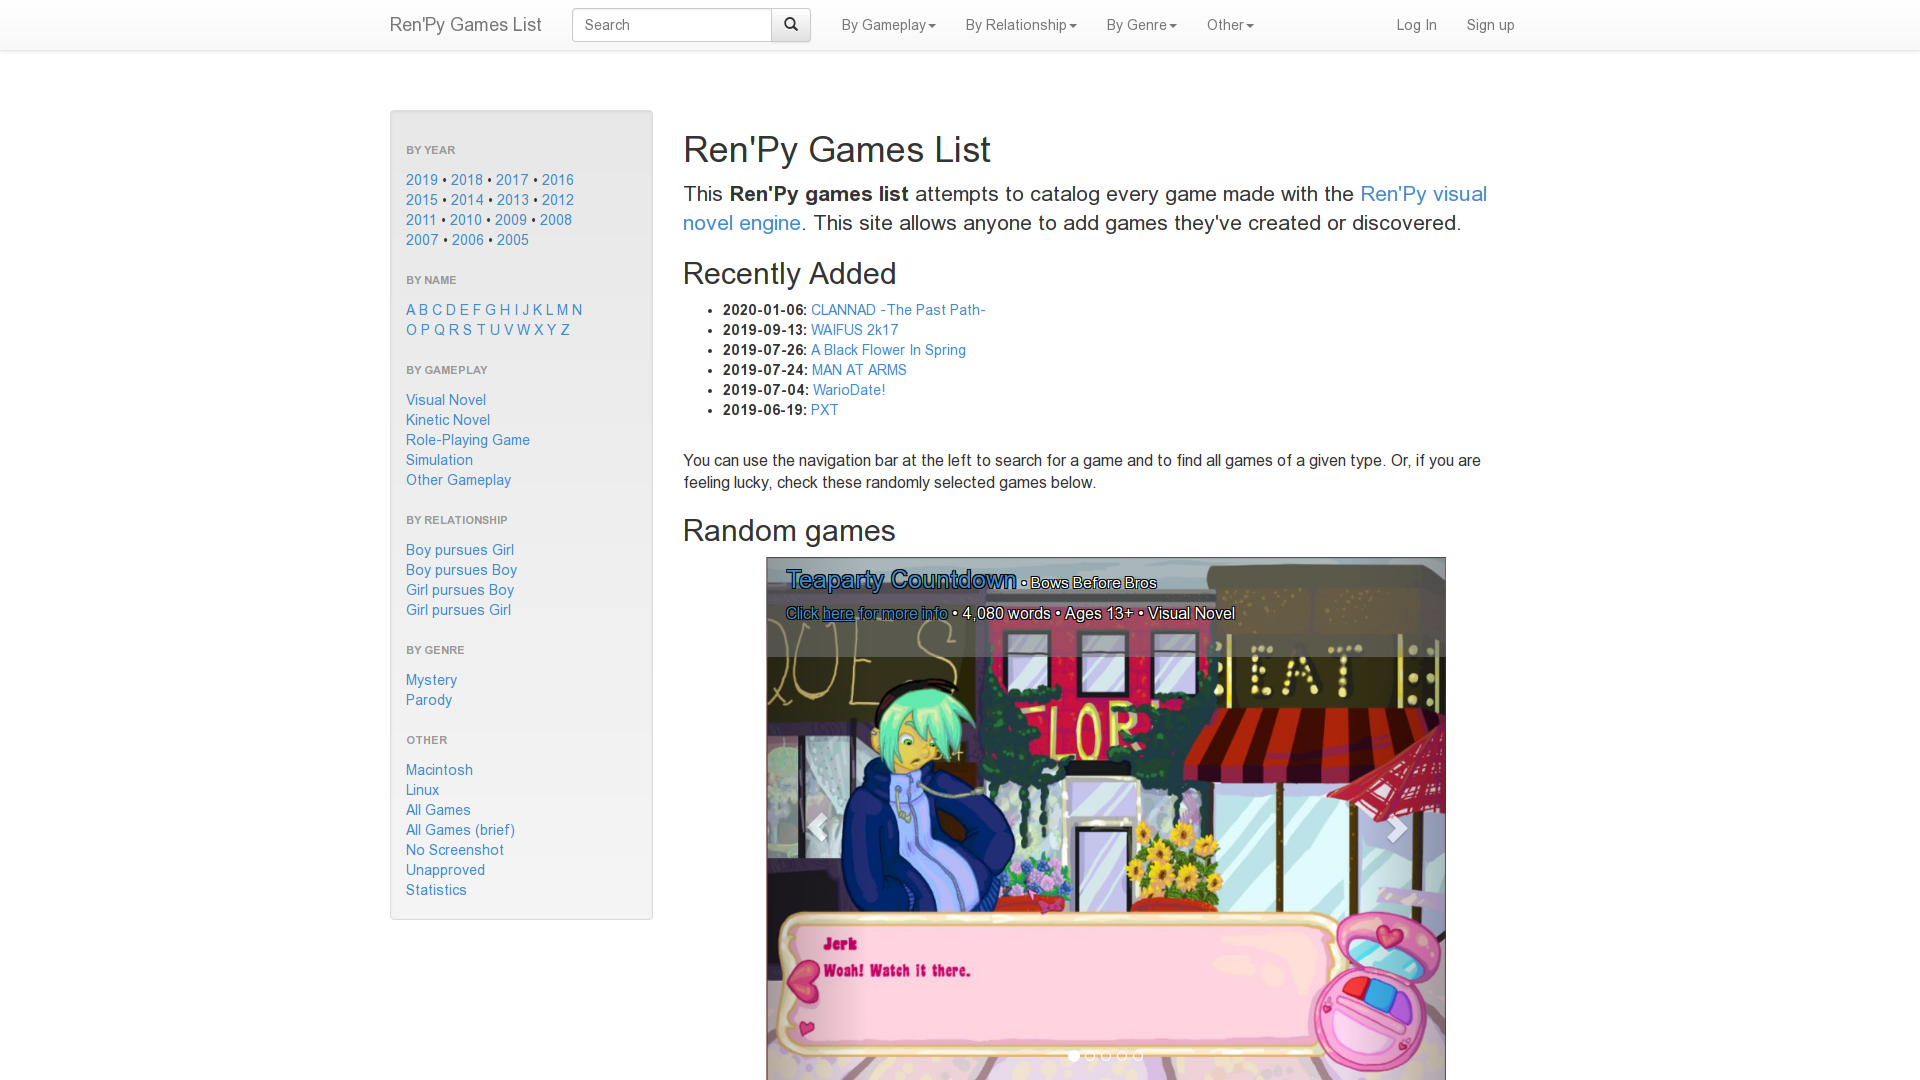Open the Sign up page
The height and width of the screenshot is (1080, 1920).
(x=1490, y=25)
